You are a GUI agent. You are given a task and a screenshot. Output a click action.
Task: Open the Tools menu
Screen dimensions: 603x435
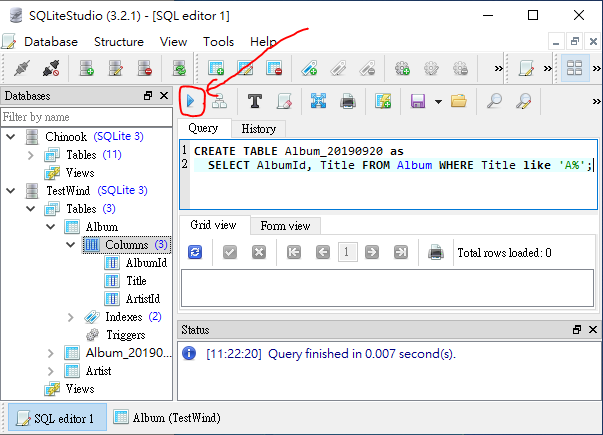[x=218, y=42]
